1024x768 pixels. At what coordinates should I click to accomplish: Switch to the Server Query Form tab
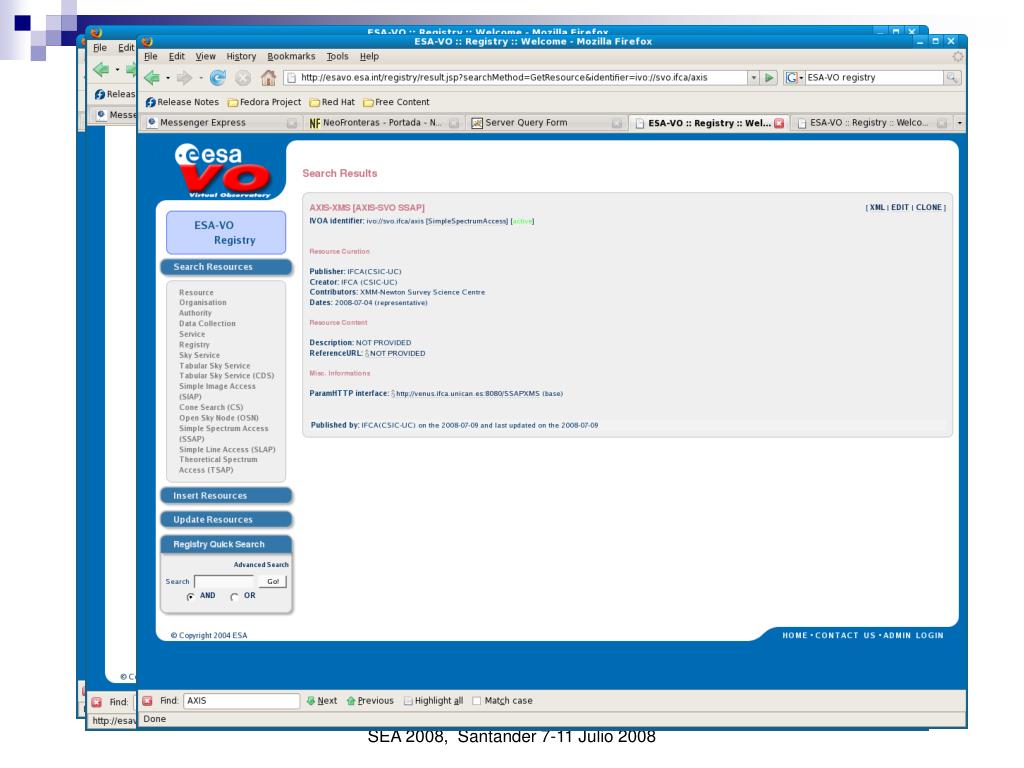[x=546, y=123]
